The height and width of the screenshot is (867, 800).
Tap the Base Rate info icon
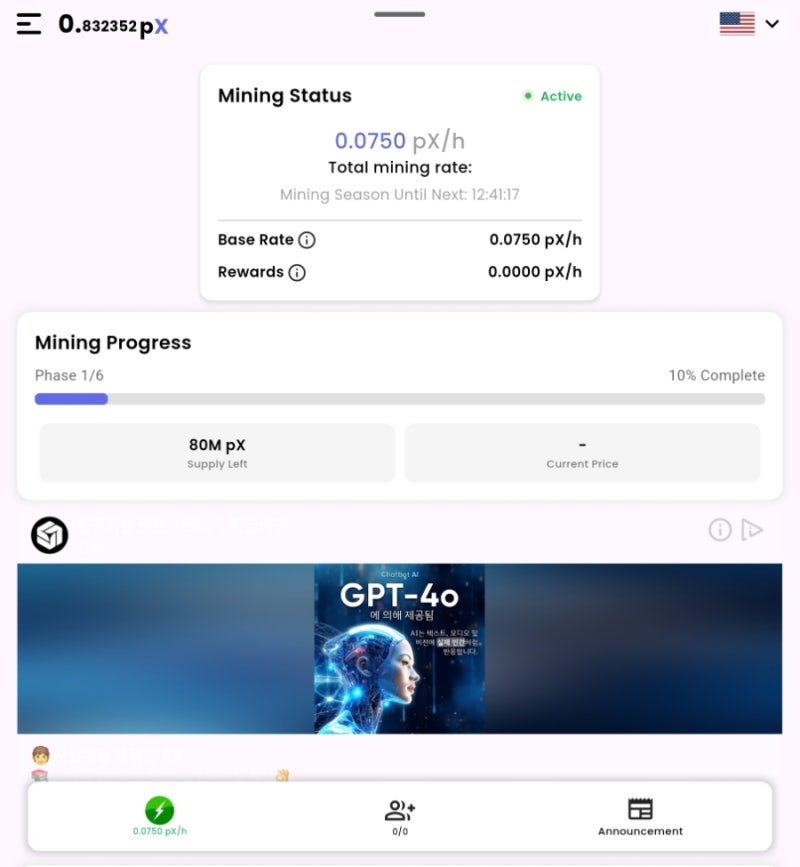[x=307, y=240]
